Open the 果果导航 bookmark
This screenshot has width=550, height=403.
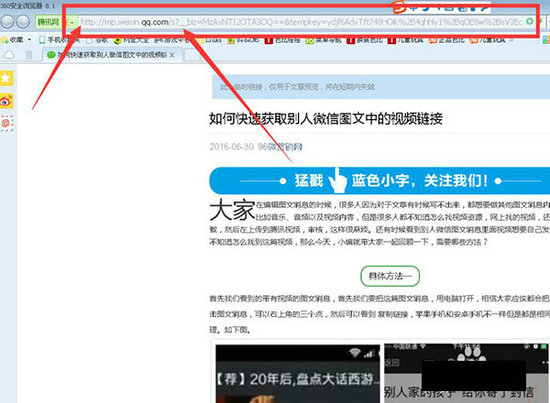323,40
